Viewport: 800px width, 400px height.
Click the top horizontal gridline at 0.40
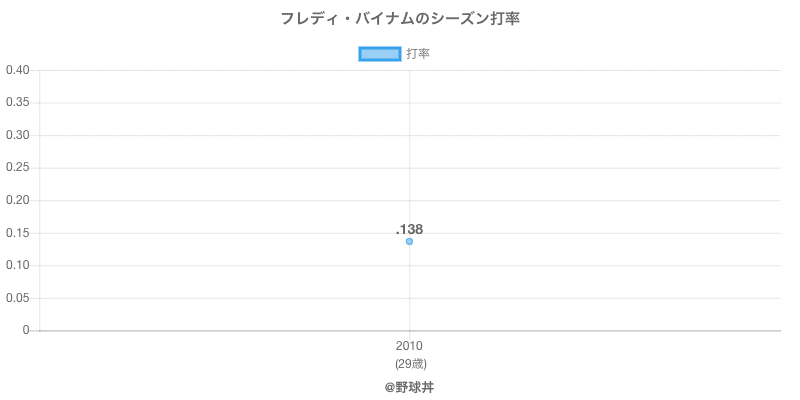[600, 70]
